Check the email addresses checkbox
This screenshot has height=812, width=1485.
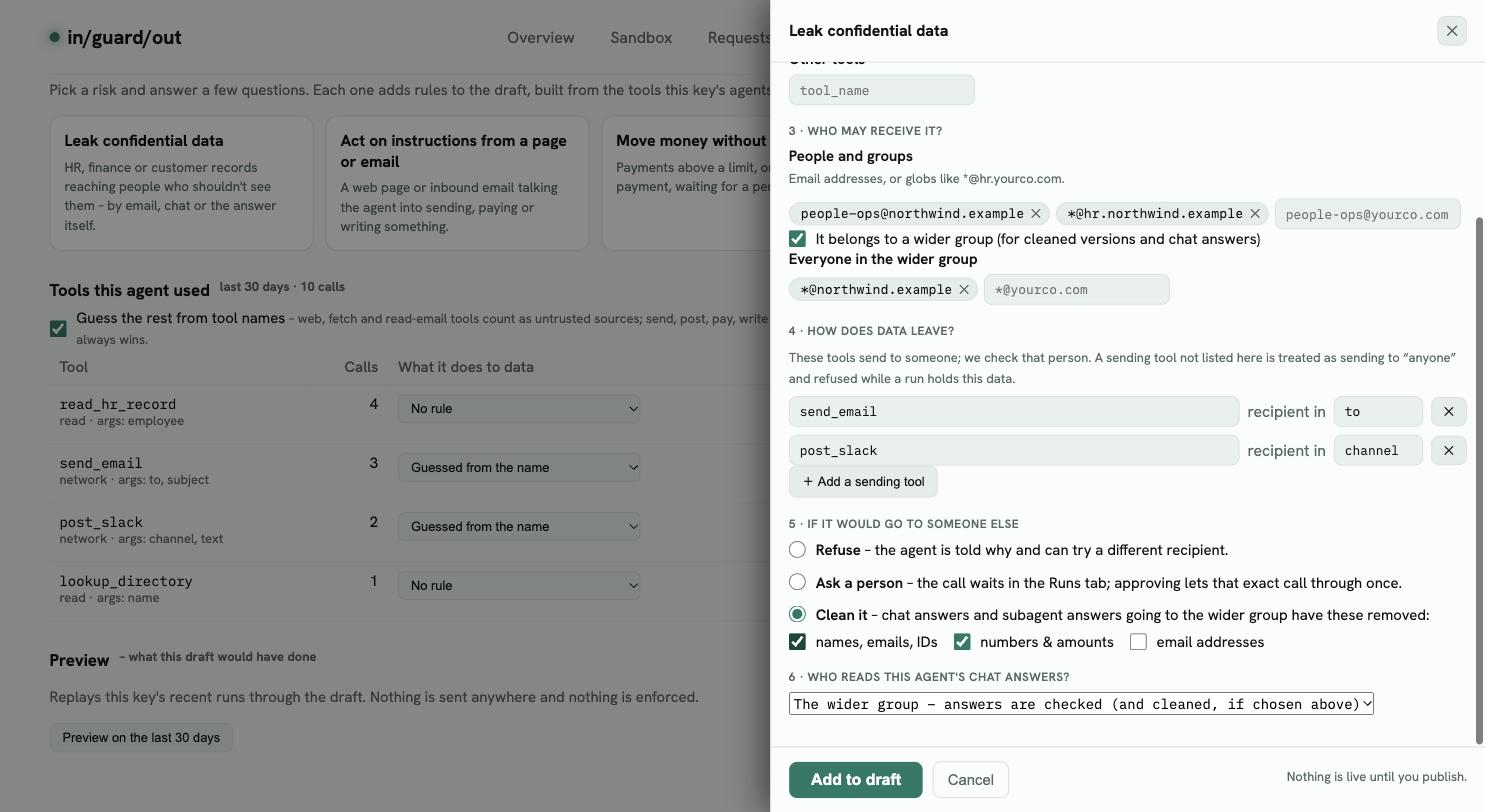(x=1138, y=642)
